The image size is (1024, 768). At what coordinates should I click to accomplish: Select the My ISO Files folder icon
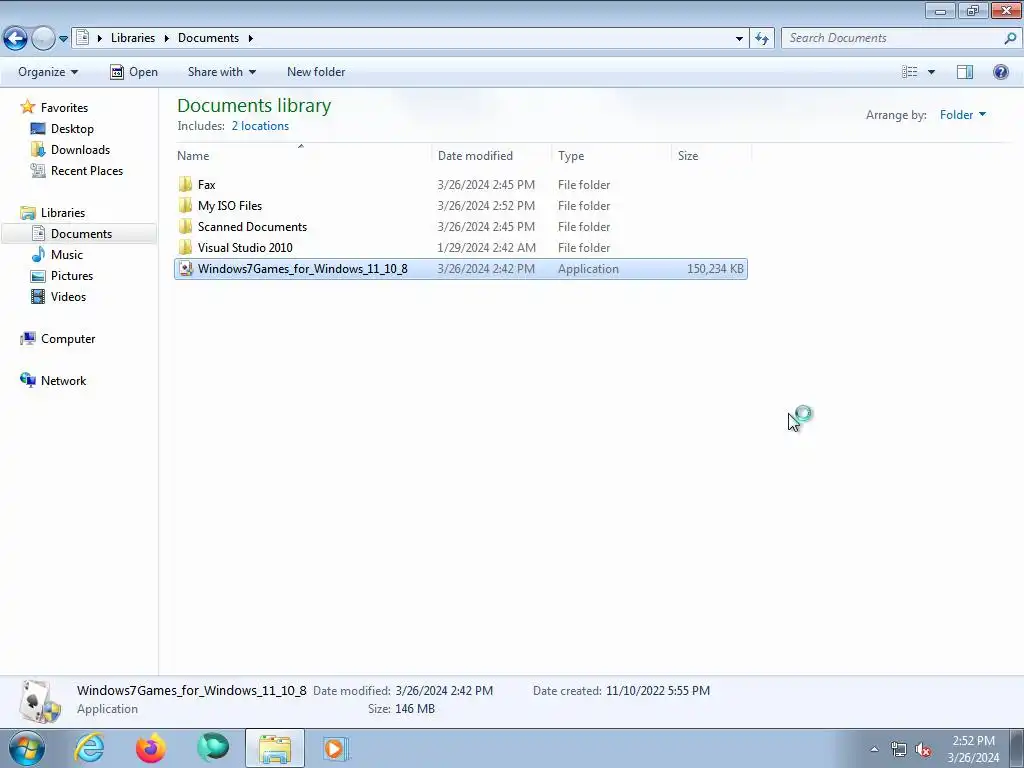pyautogui.click(x=185, y=205)
